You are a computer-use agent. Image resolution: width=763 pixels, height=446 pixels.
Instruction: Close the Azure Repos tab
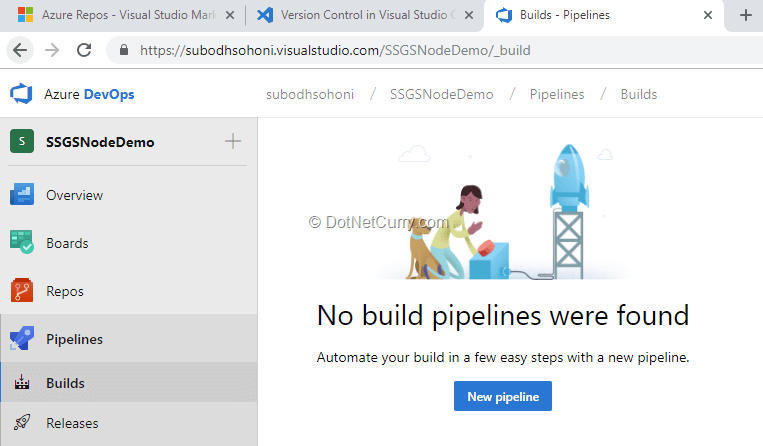click(x=230, y=15)
